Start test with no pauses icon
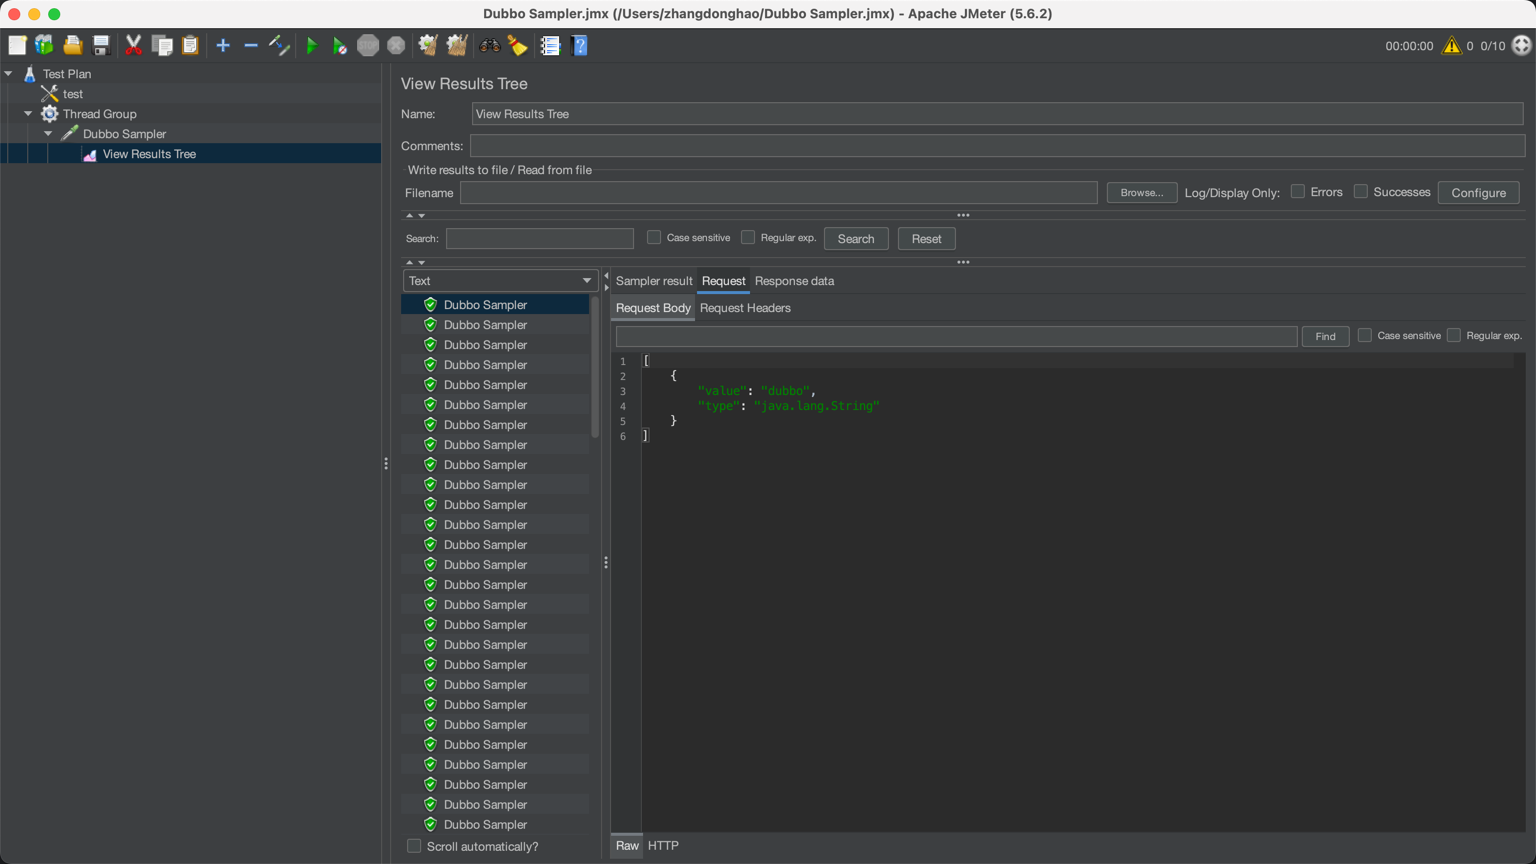Viewport: 1536px width, 864px height. [340, 45]
